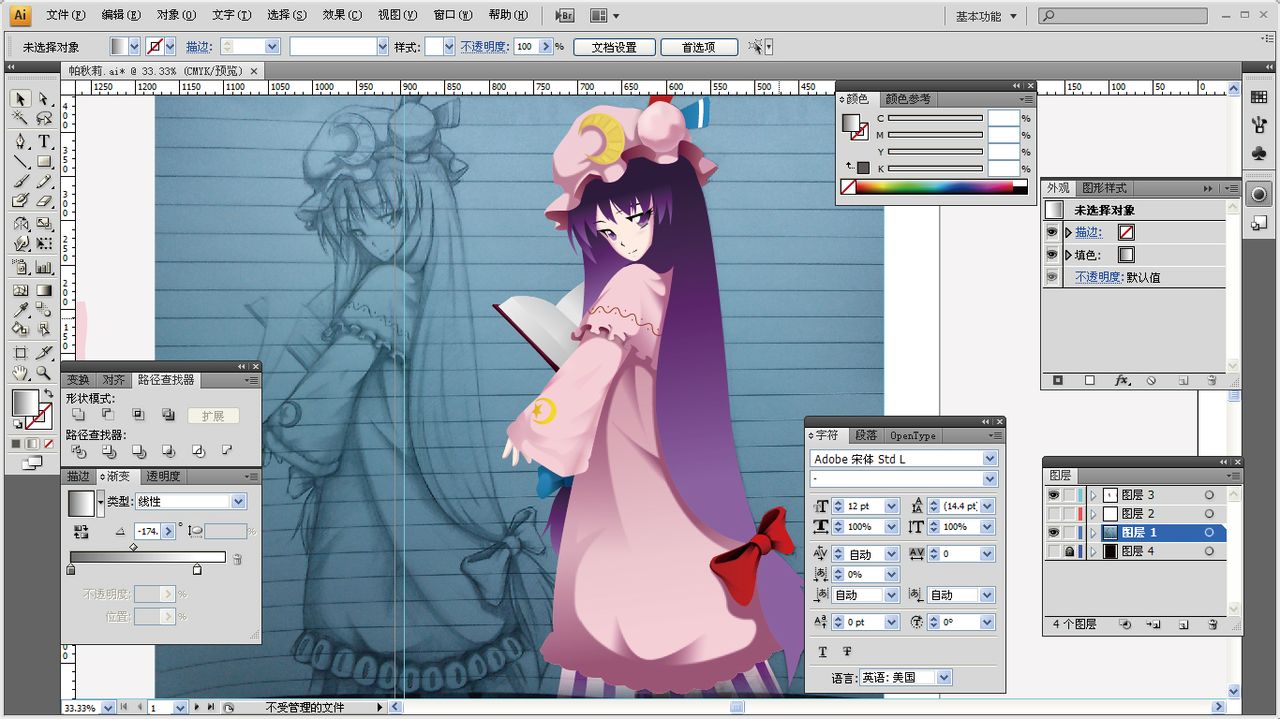Expand the 图层 3 layer contents

click(1093, 495)
